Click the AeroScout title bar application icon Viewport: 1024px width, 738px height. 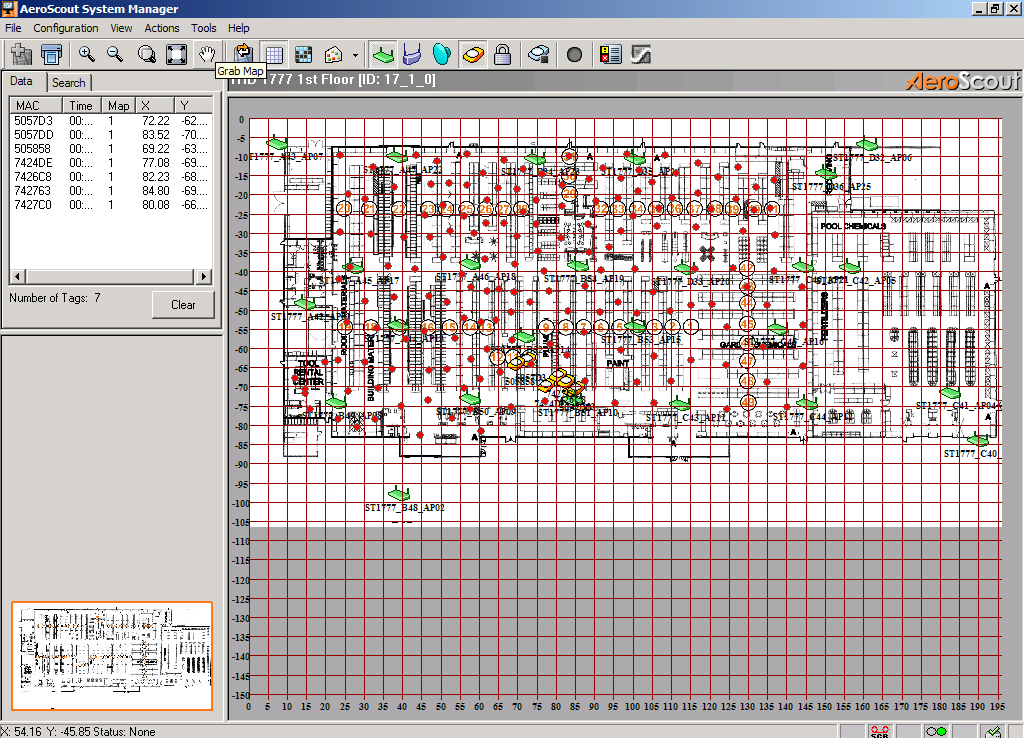tap(9, 8)
